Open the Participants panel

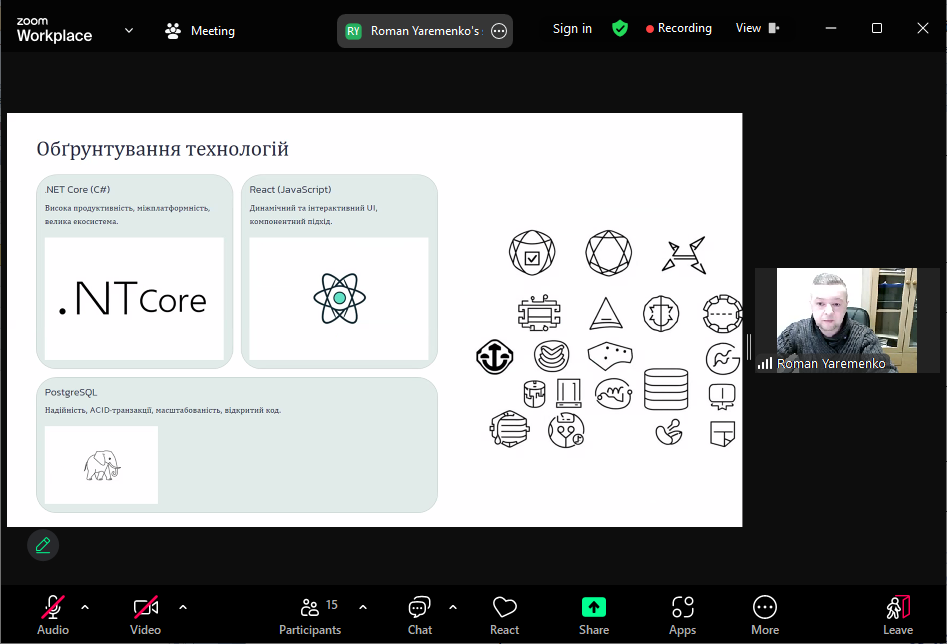pyautogui.click(x=310, y=614)
